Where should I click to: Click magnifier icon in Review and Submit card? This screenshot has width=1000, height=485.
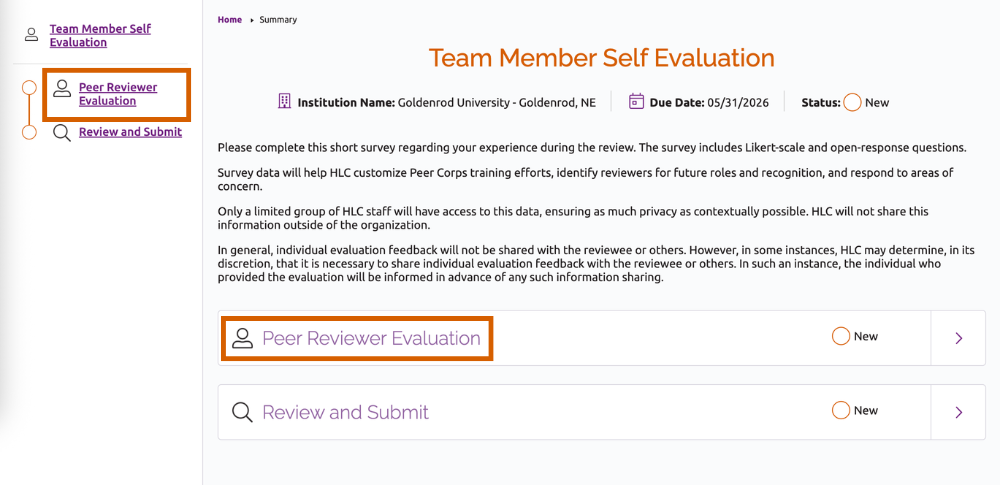pyautogui.click(x=242, y=412)
